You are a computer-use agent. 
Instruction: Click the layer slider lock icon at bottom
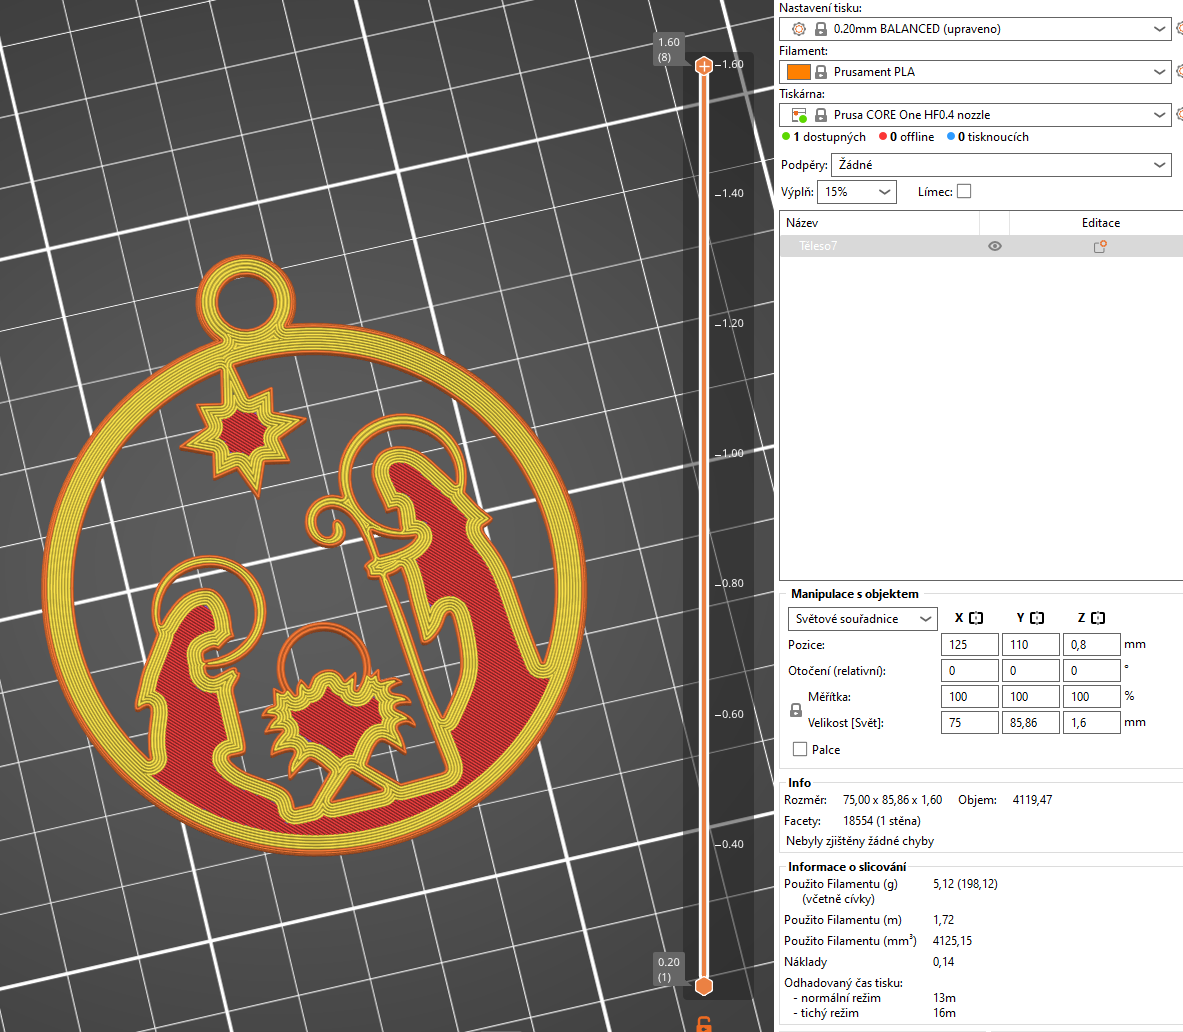[x=704, y=1023]
